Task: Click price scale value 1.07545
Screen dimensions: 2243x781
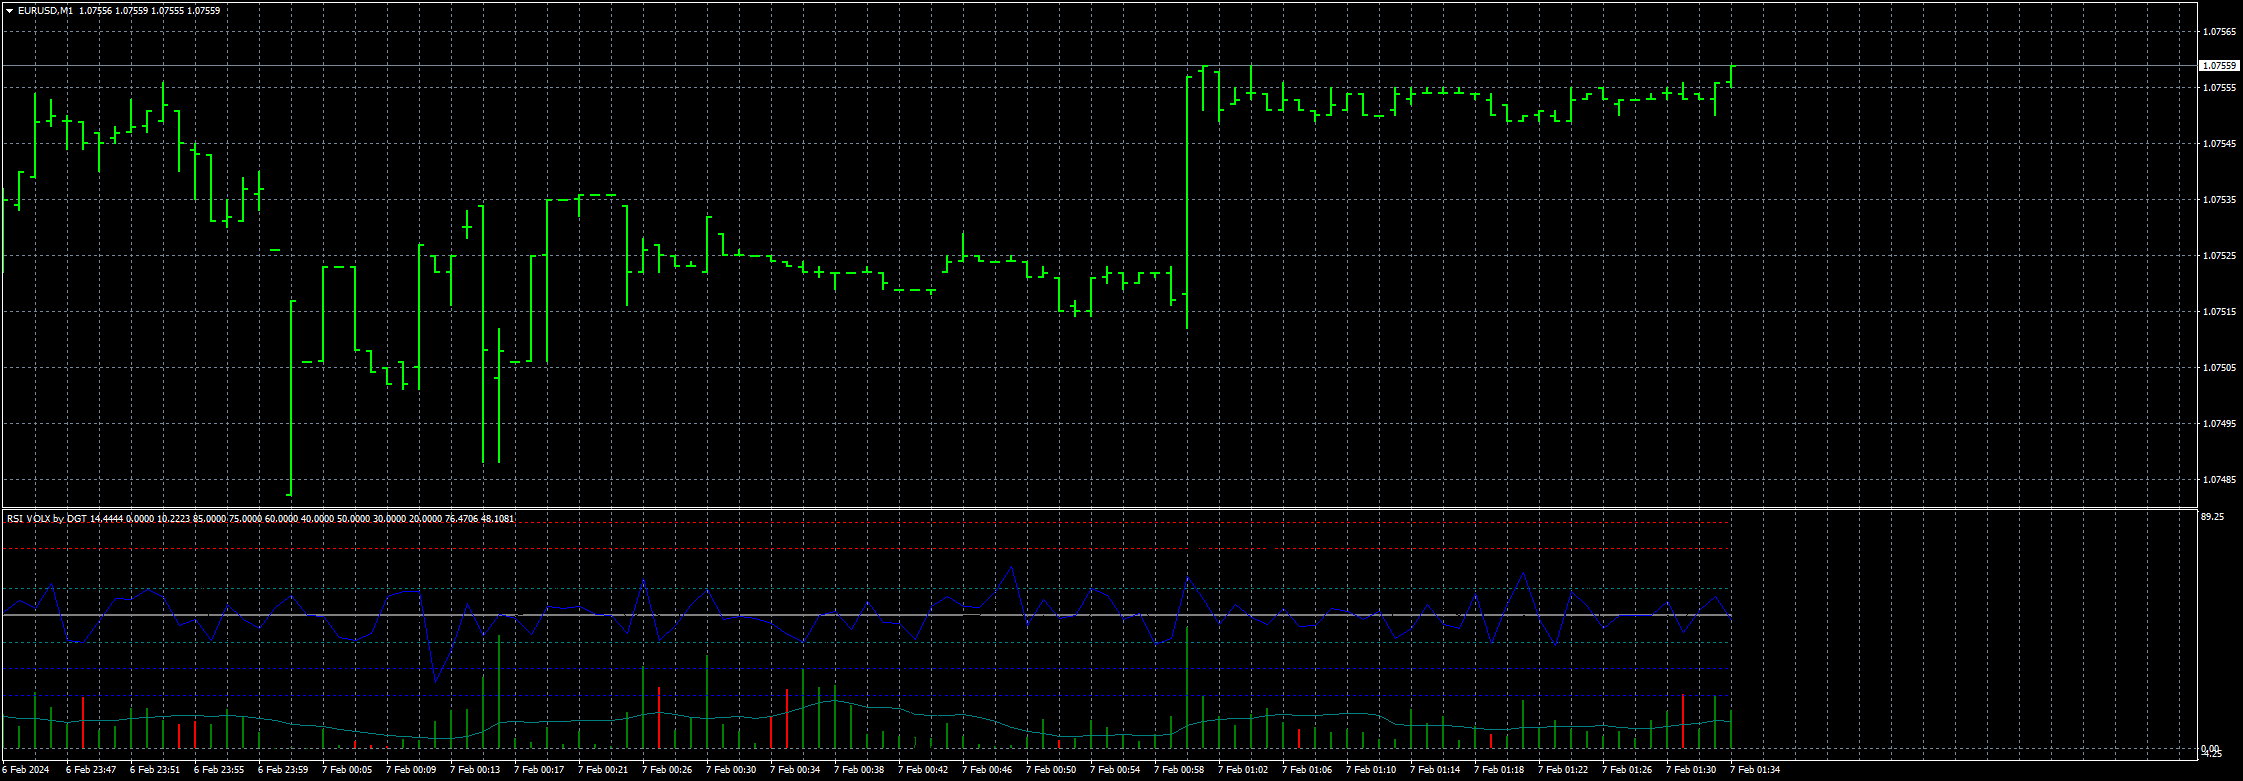Action: click(2219, 144)
